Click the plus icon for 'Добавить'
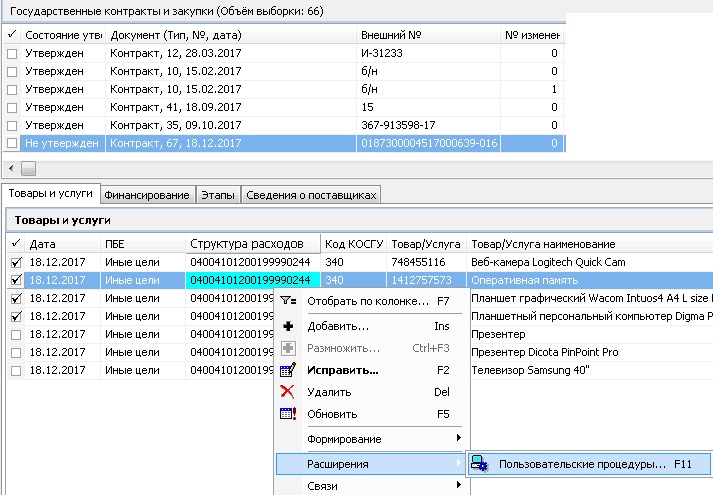The image size is (713, 495). [x=288, y=326]
